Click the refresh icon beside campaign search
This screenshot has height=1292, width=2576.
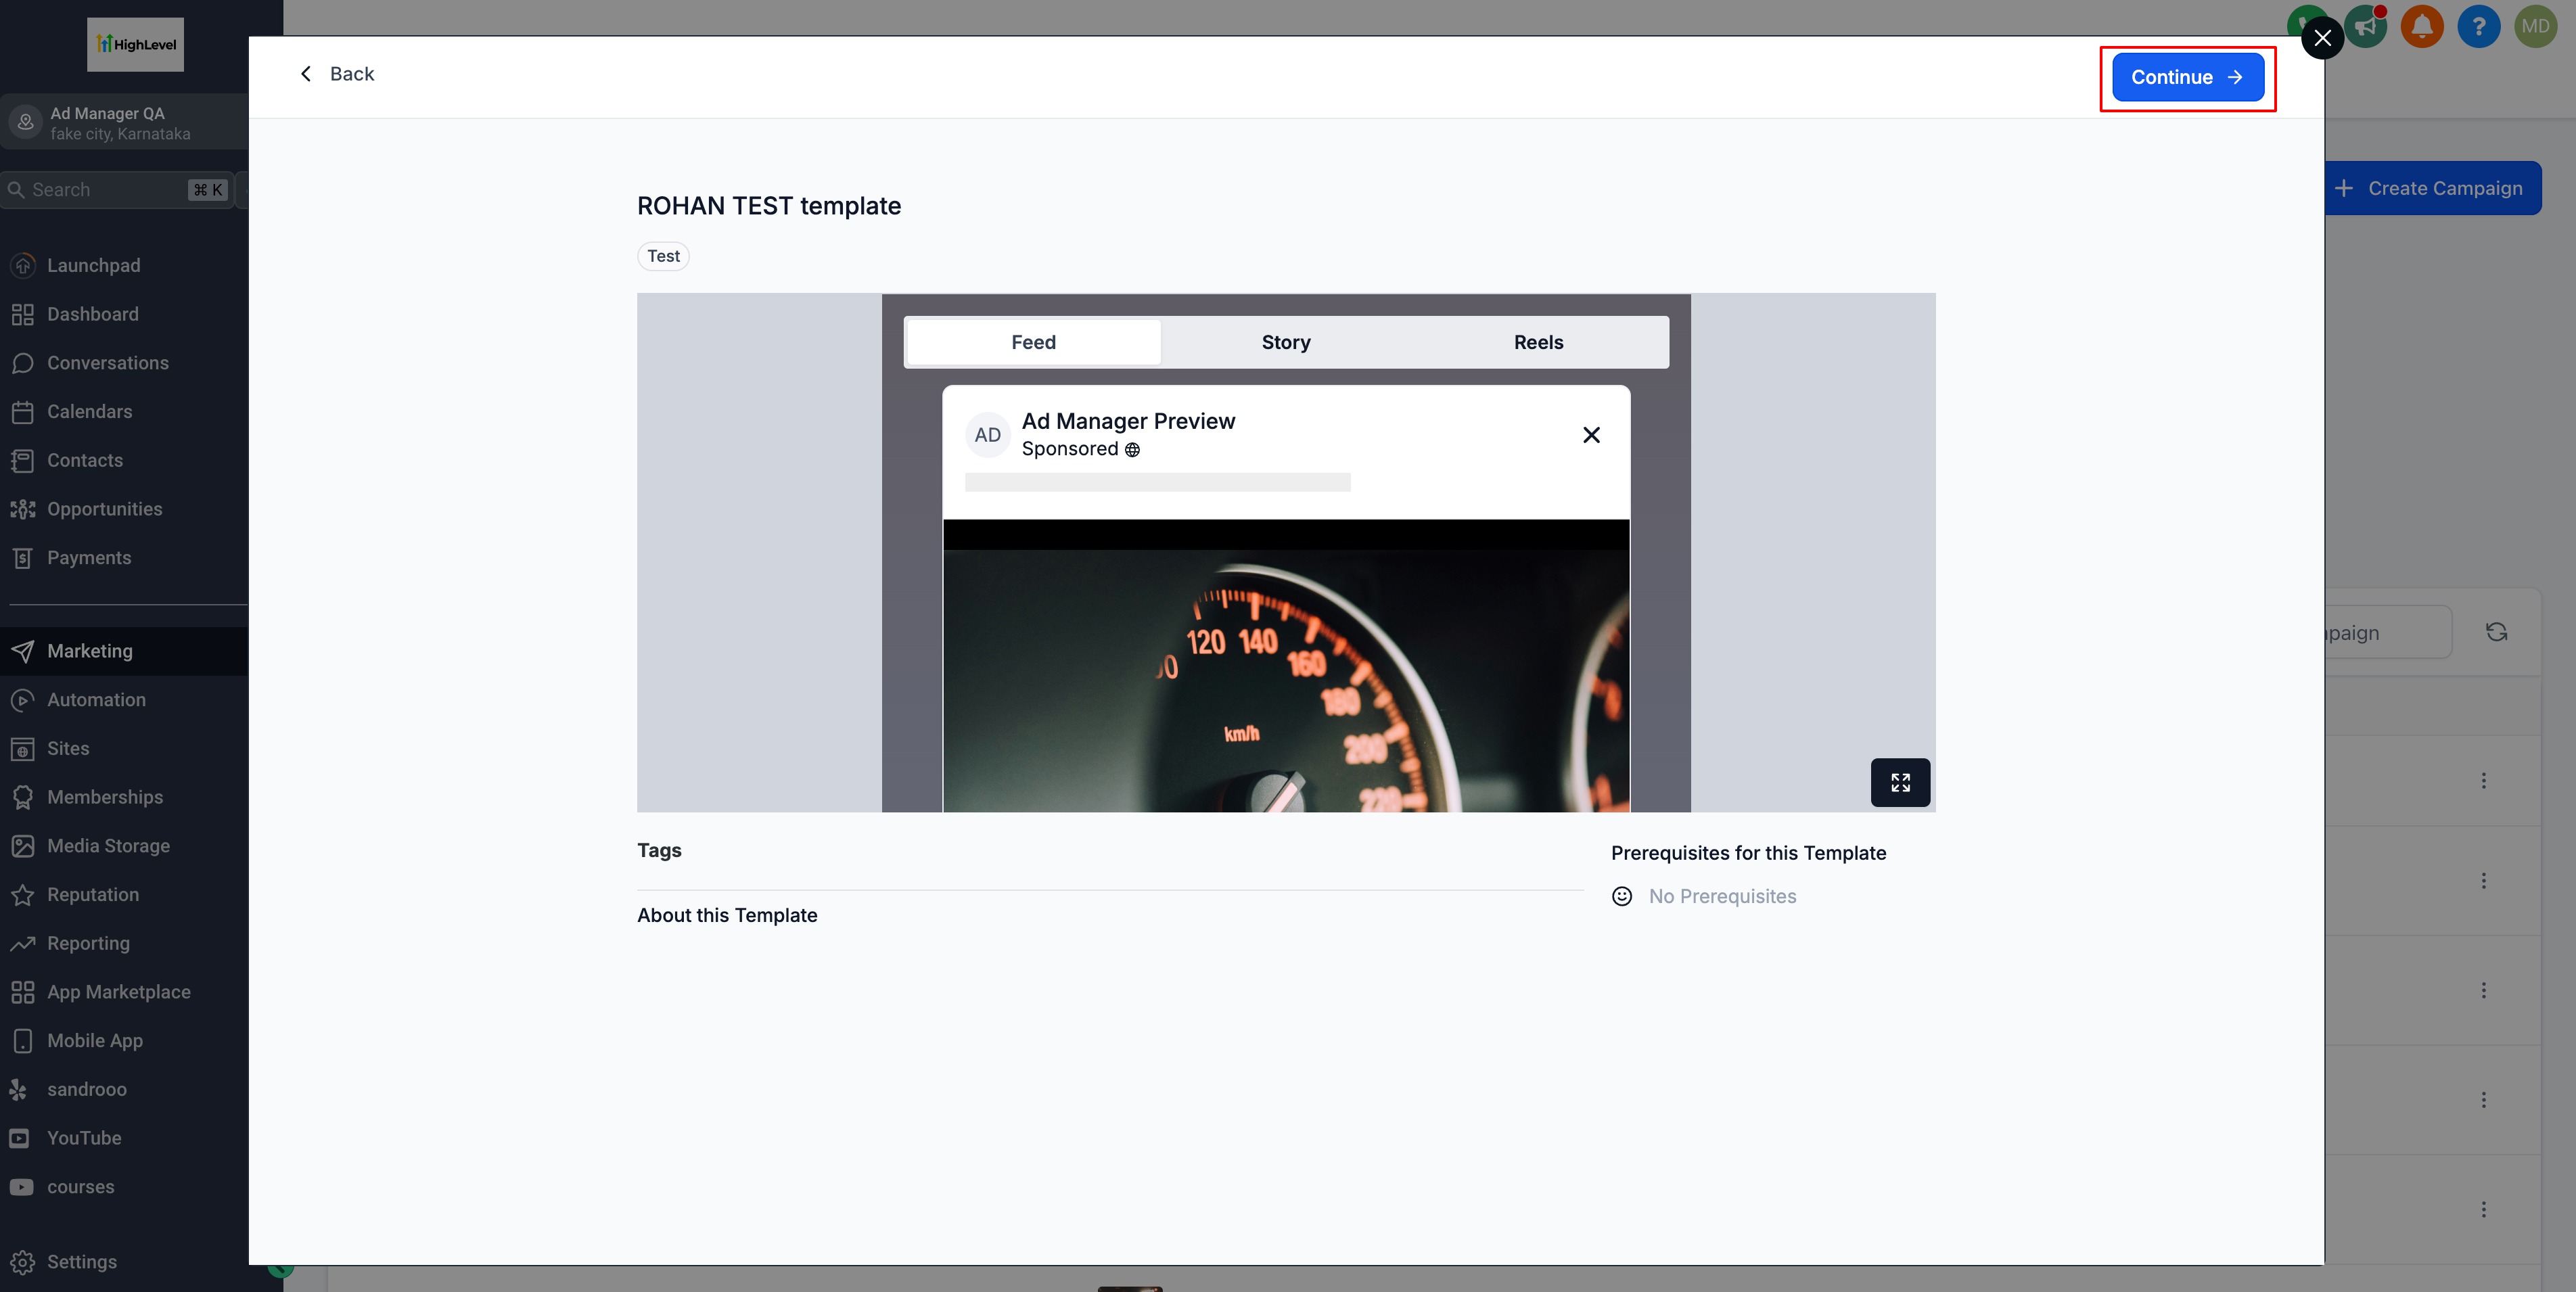(2496, 632)
